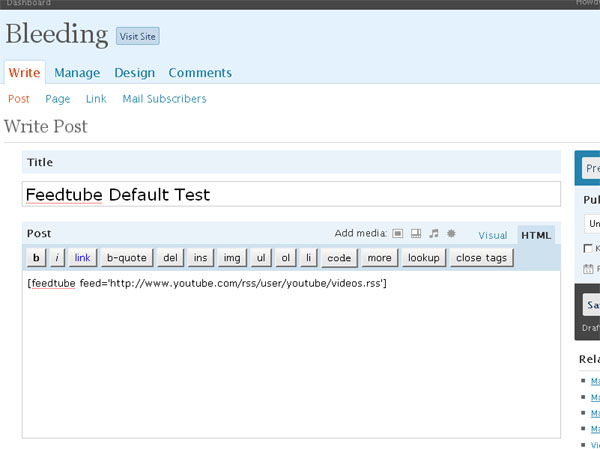Click the close tags button
The height and width of the screenshot is (449, 600).
(481, 258)
